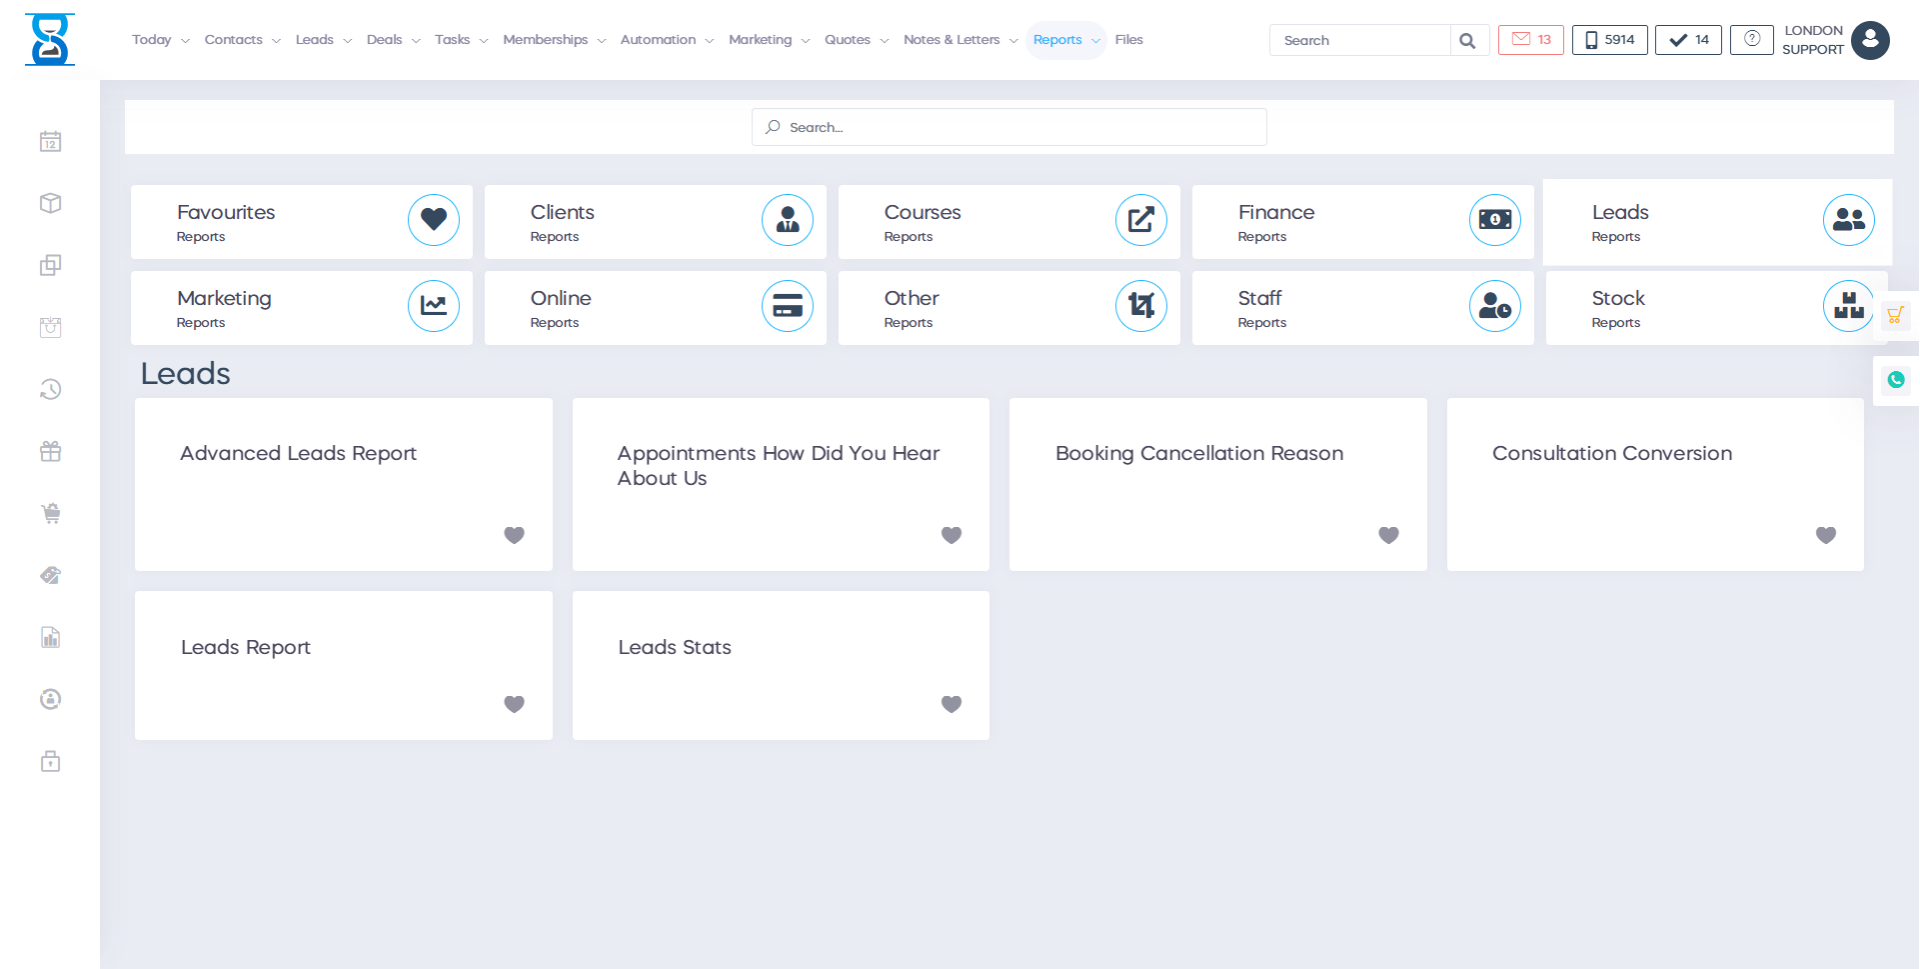Open the yellow shopping cart side widget
The height and width of the screenshot is (969, 1920).
click(1894, 316)
